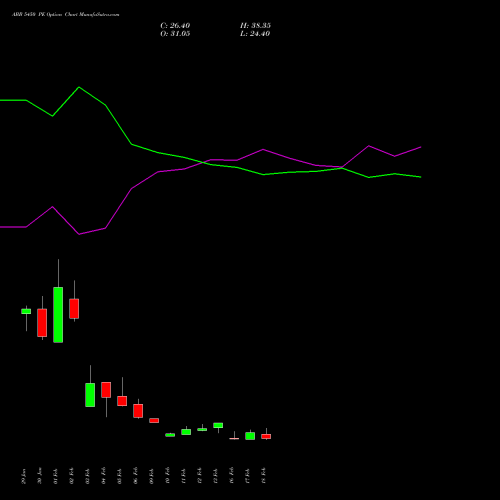Click the '11 Feb' date axis label
The height and width of the screenshot is (500, 500).
(x=184, y=476)
